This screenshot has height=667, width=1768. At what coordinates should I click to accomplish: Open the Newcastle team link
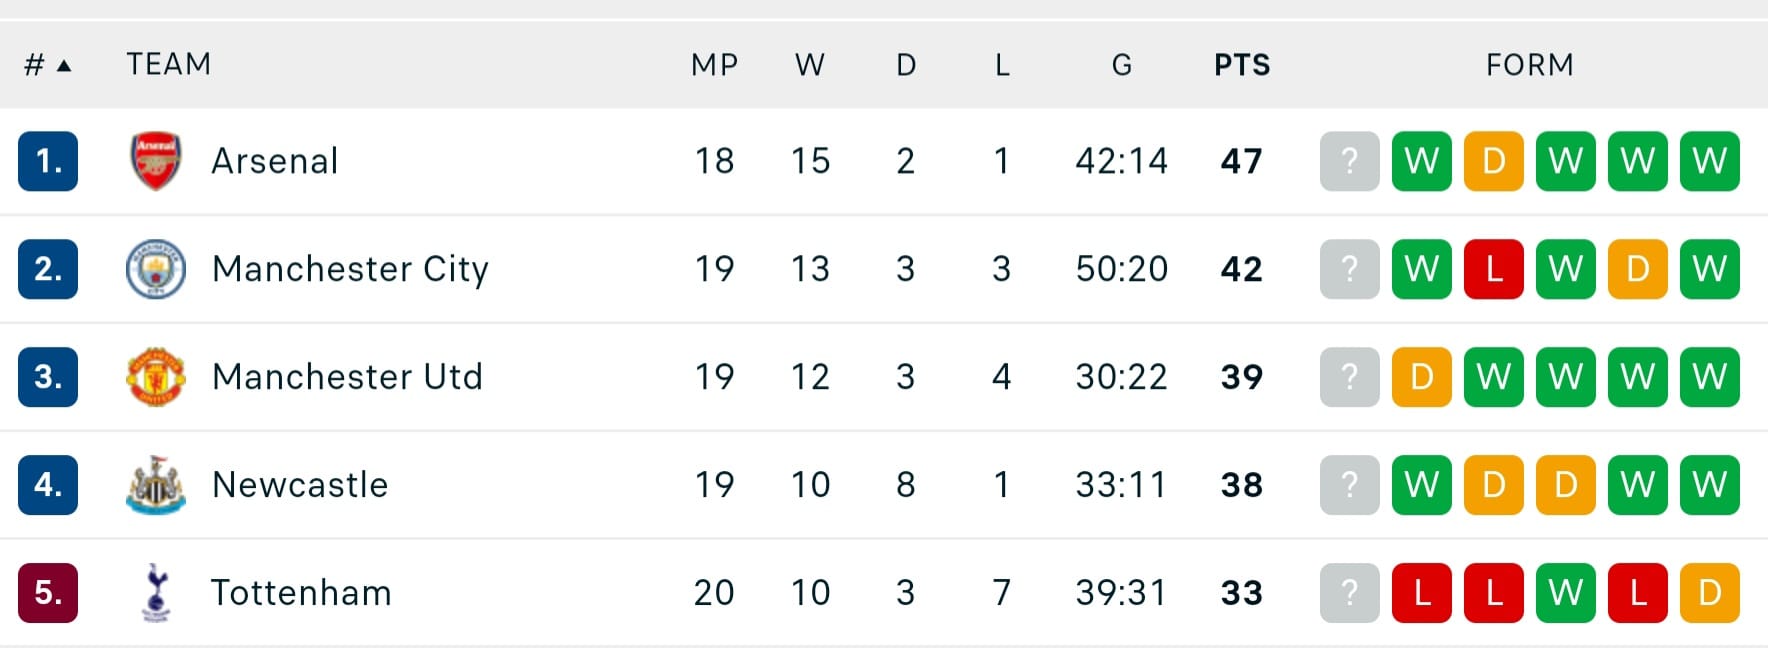[300, 485]
